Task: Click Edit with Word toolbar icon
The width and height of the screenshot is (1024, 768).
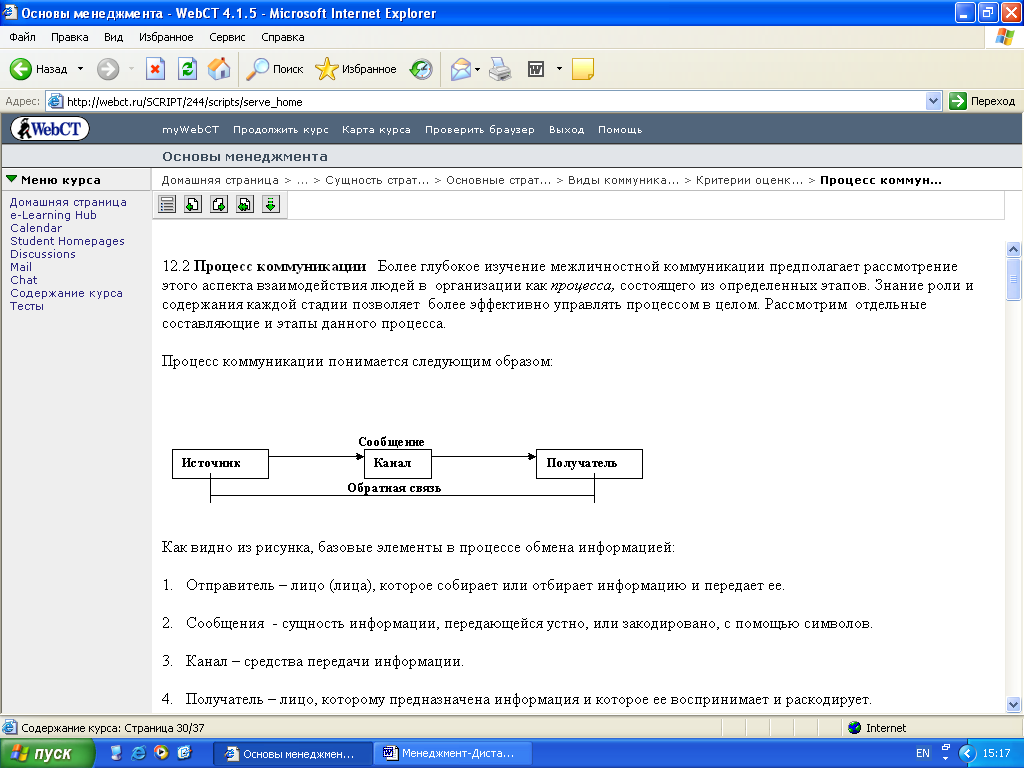Action: [x=536, y=69]
